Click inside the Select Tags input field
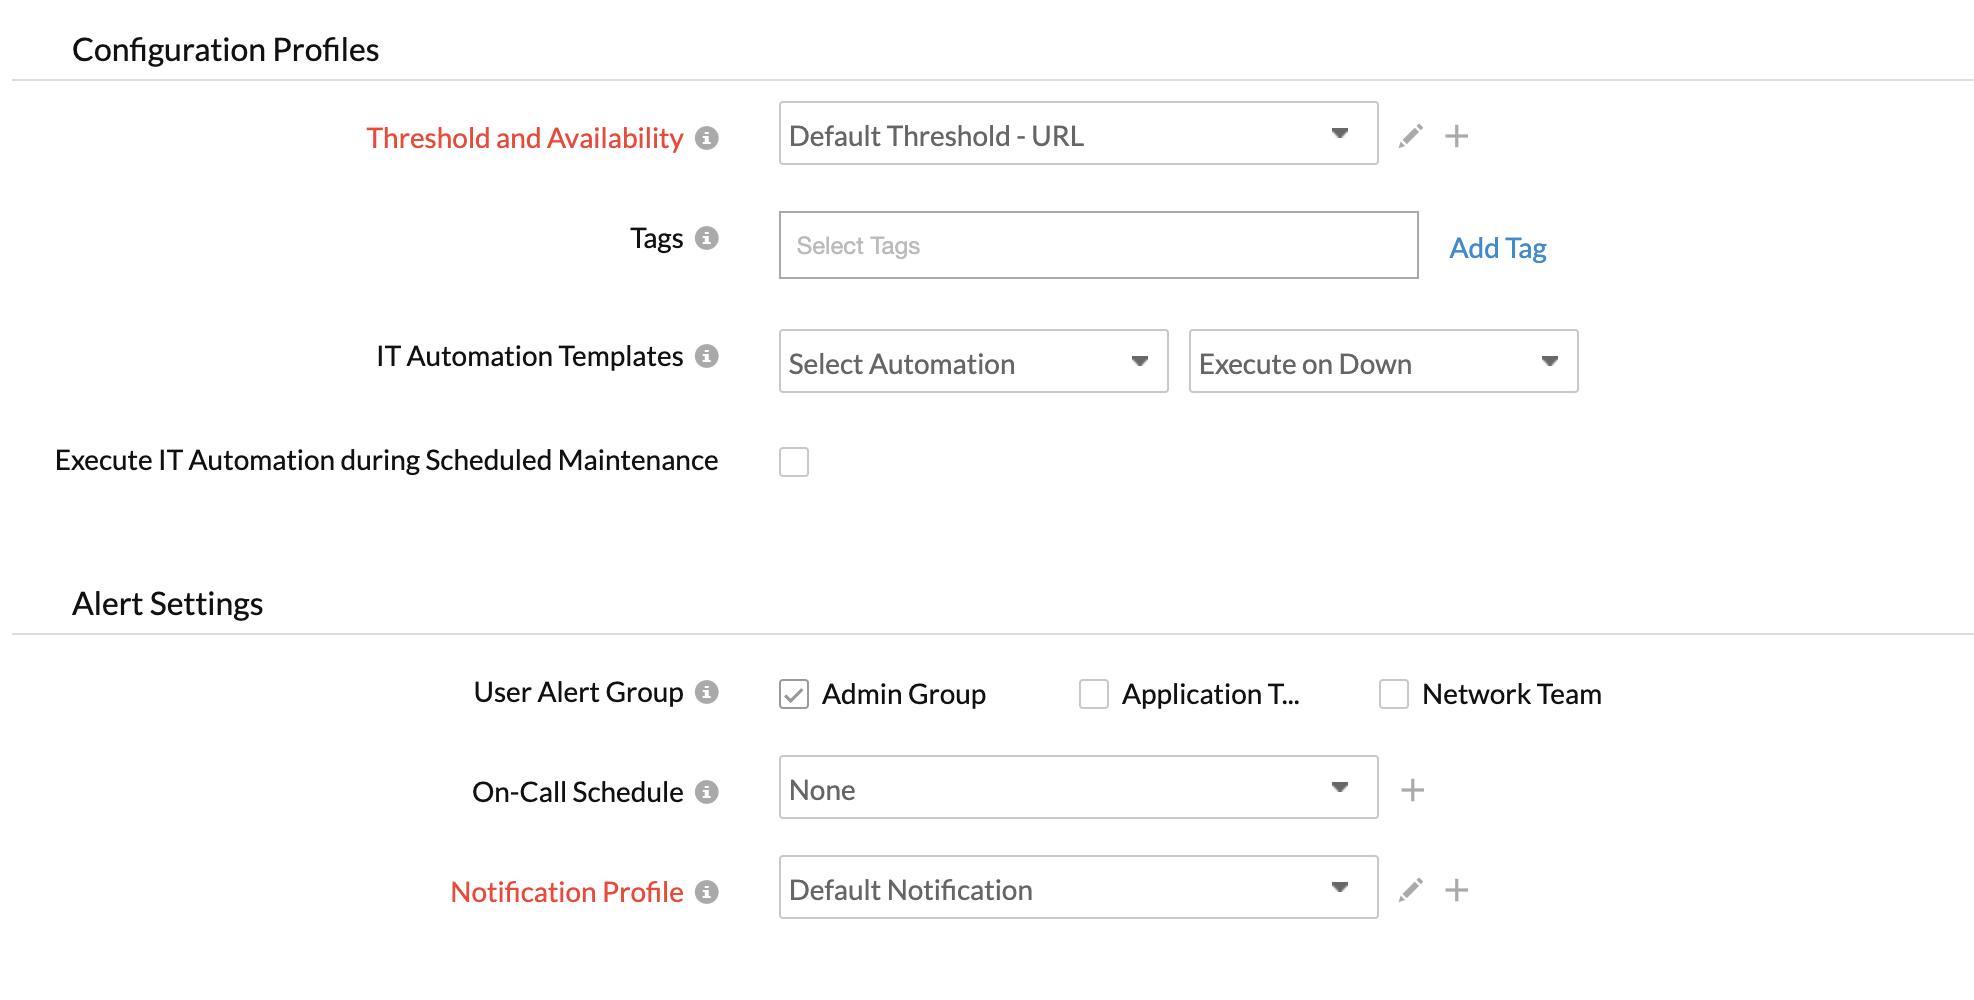1974x1000 pixels. pos(1098,245)
